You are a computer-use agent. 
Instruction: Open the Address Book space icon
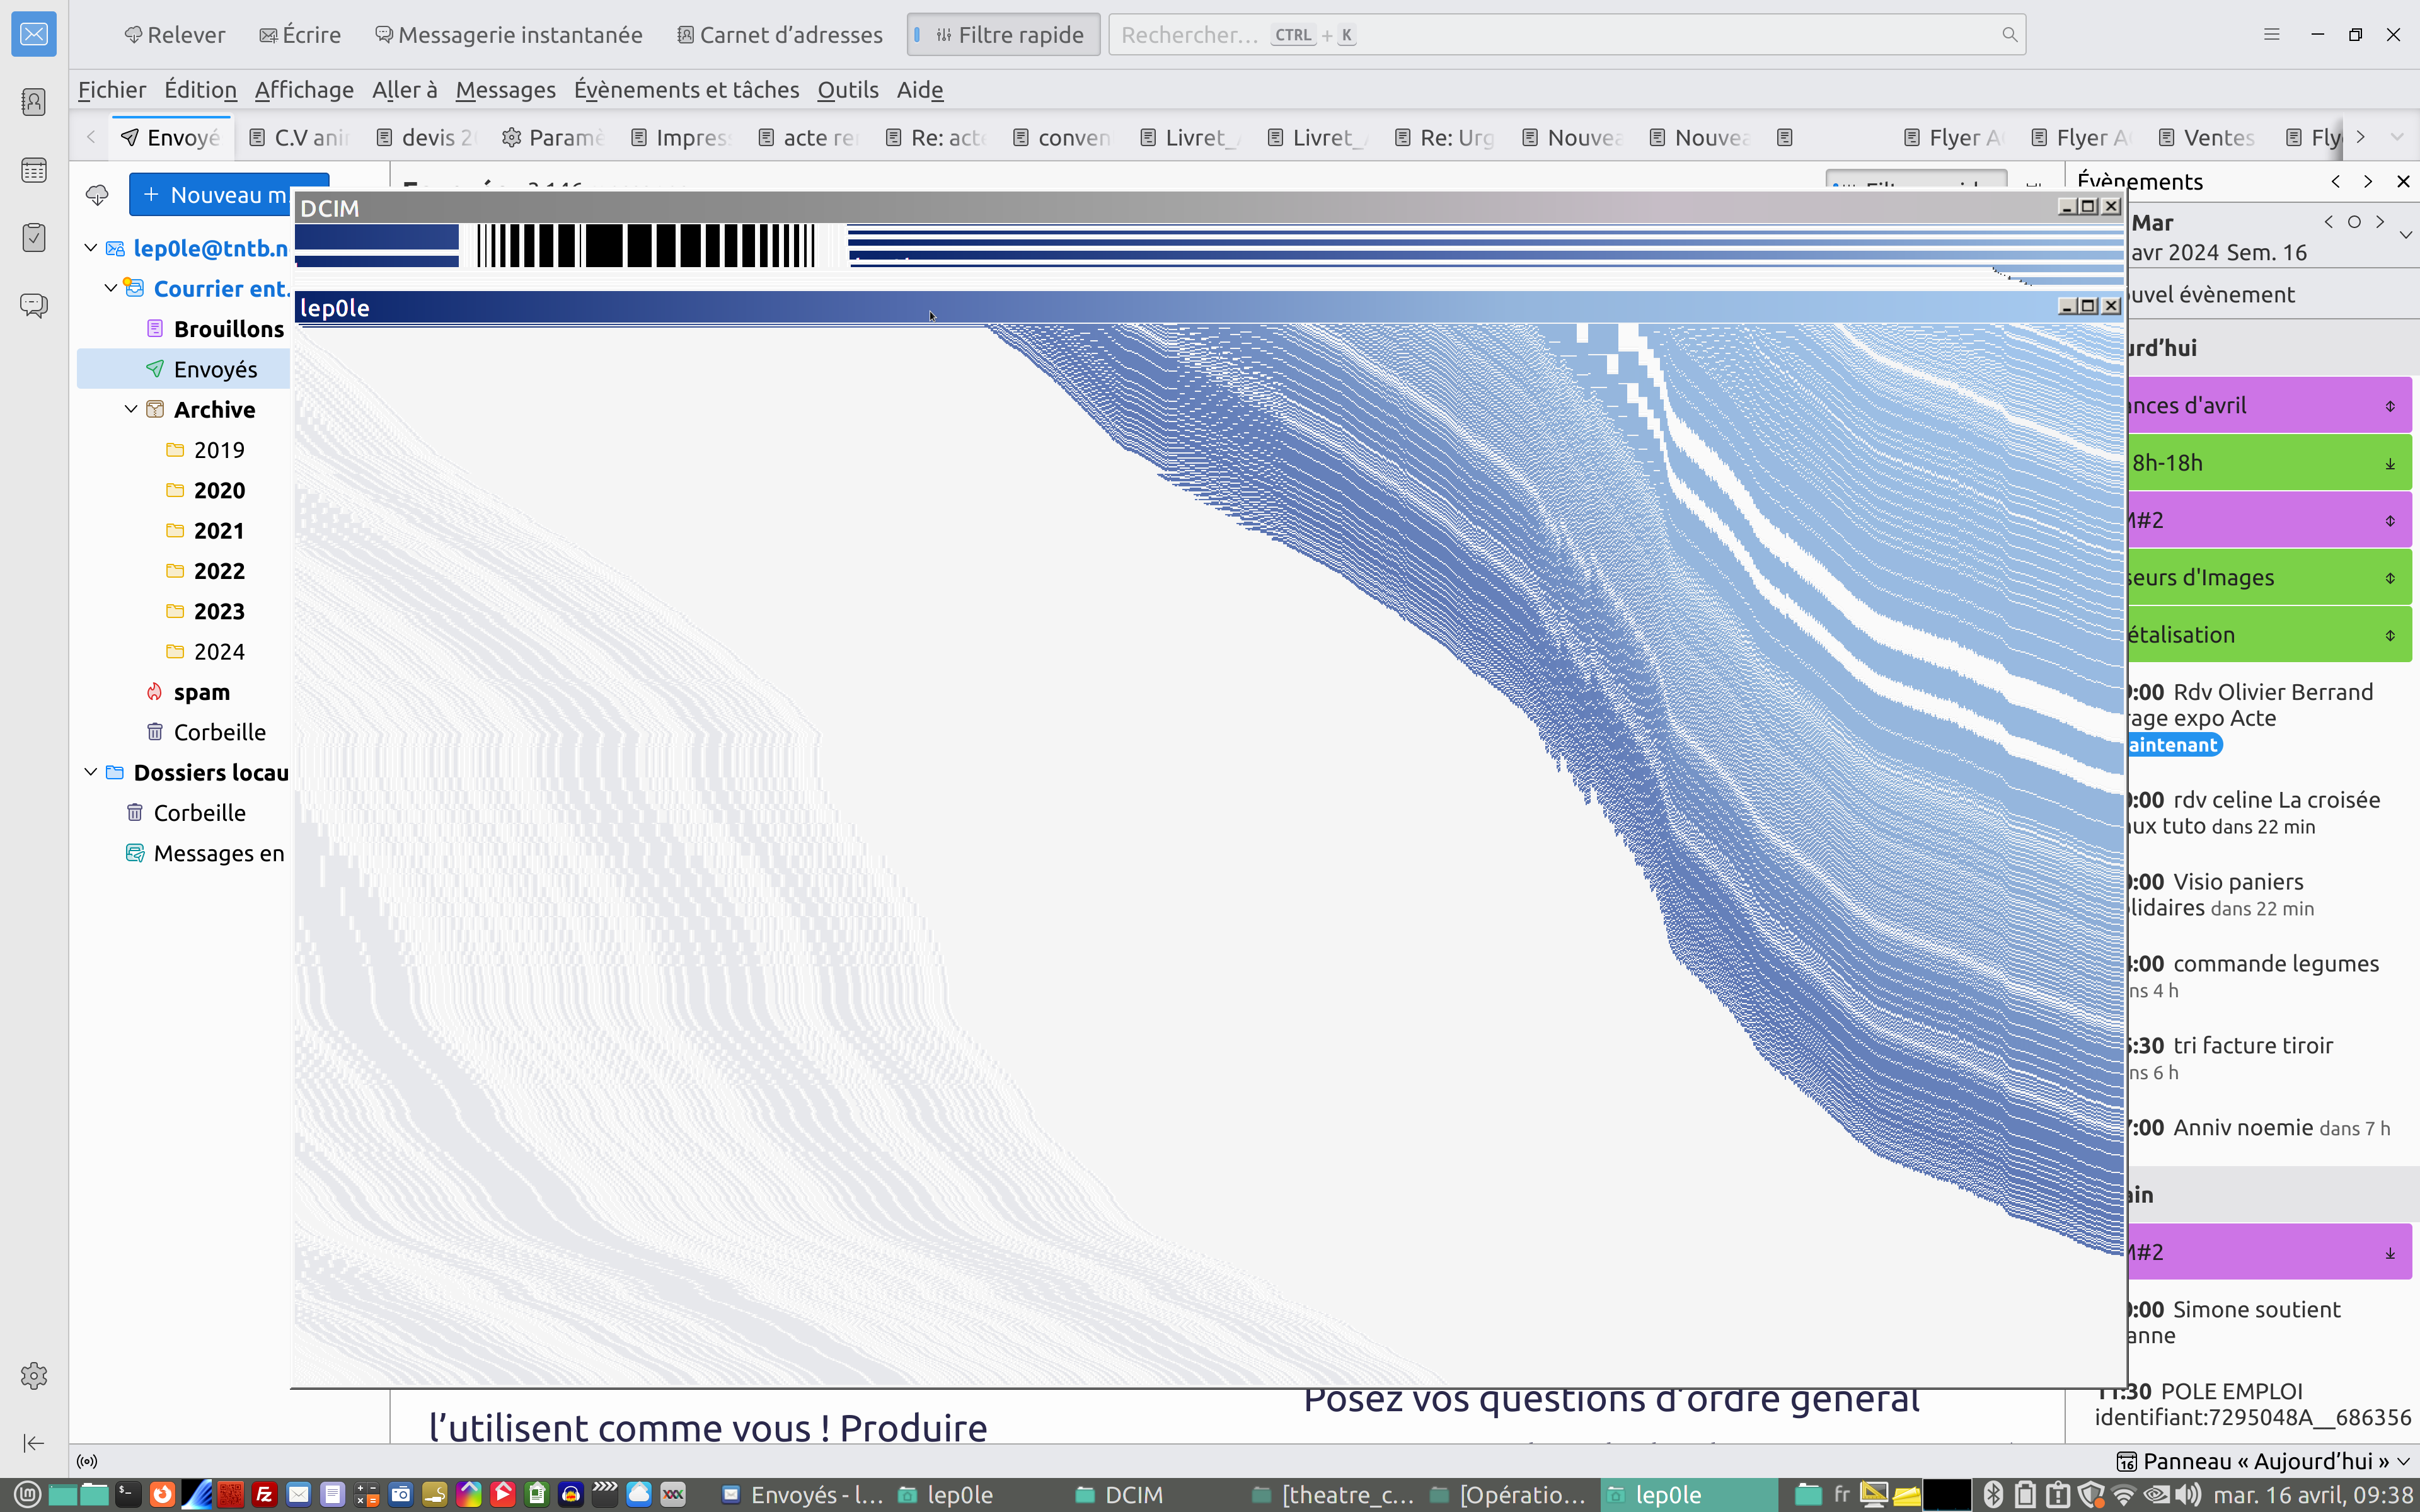(x=34, y=102)
